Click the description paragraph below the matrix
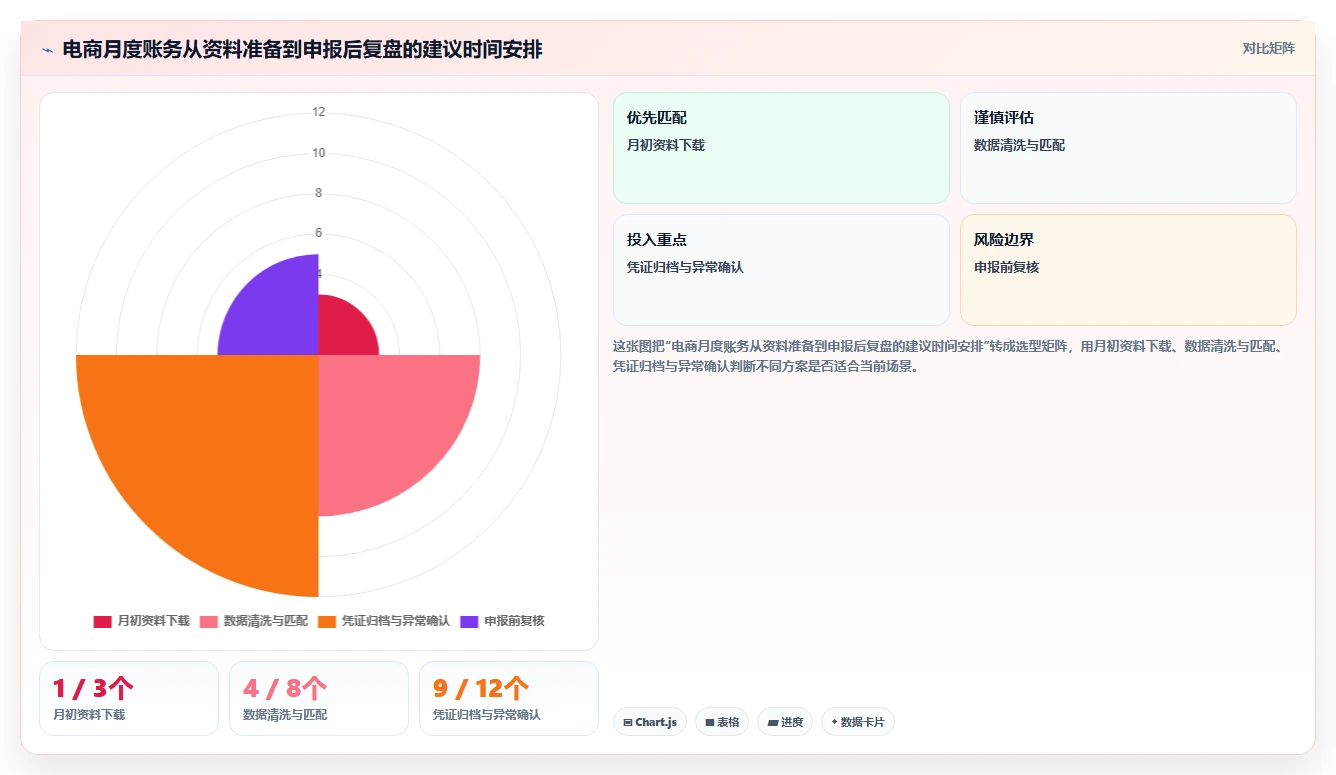1336x775 pixels. (954, 356)
